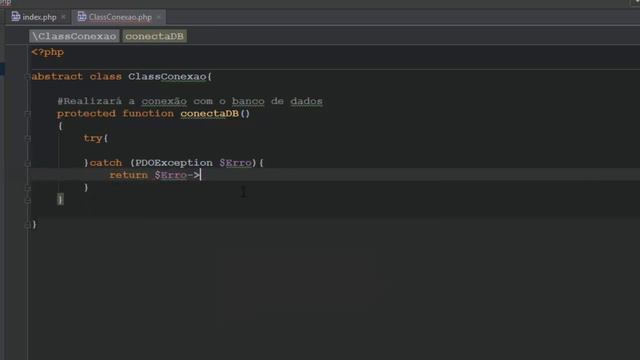Collapse the catch block fold marker
This screenshot has width=640, height=360.
pyautogui.click(x=27, y=163)
